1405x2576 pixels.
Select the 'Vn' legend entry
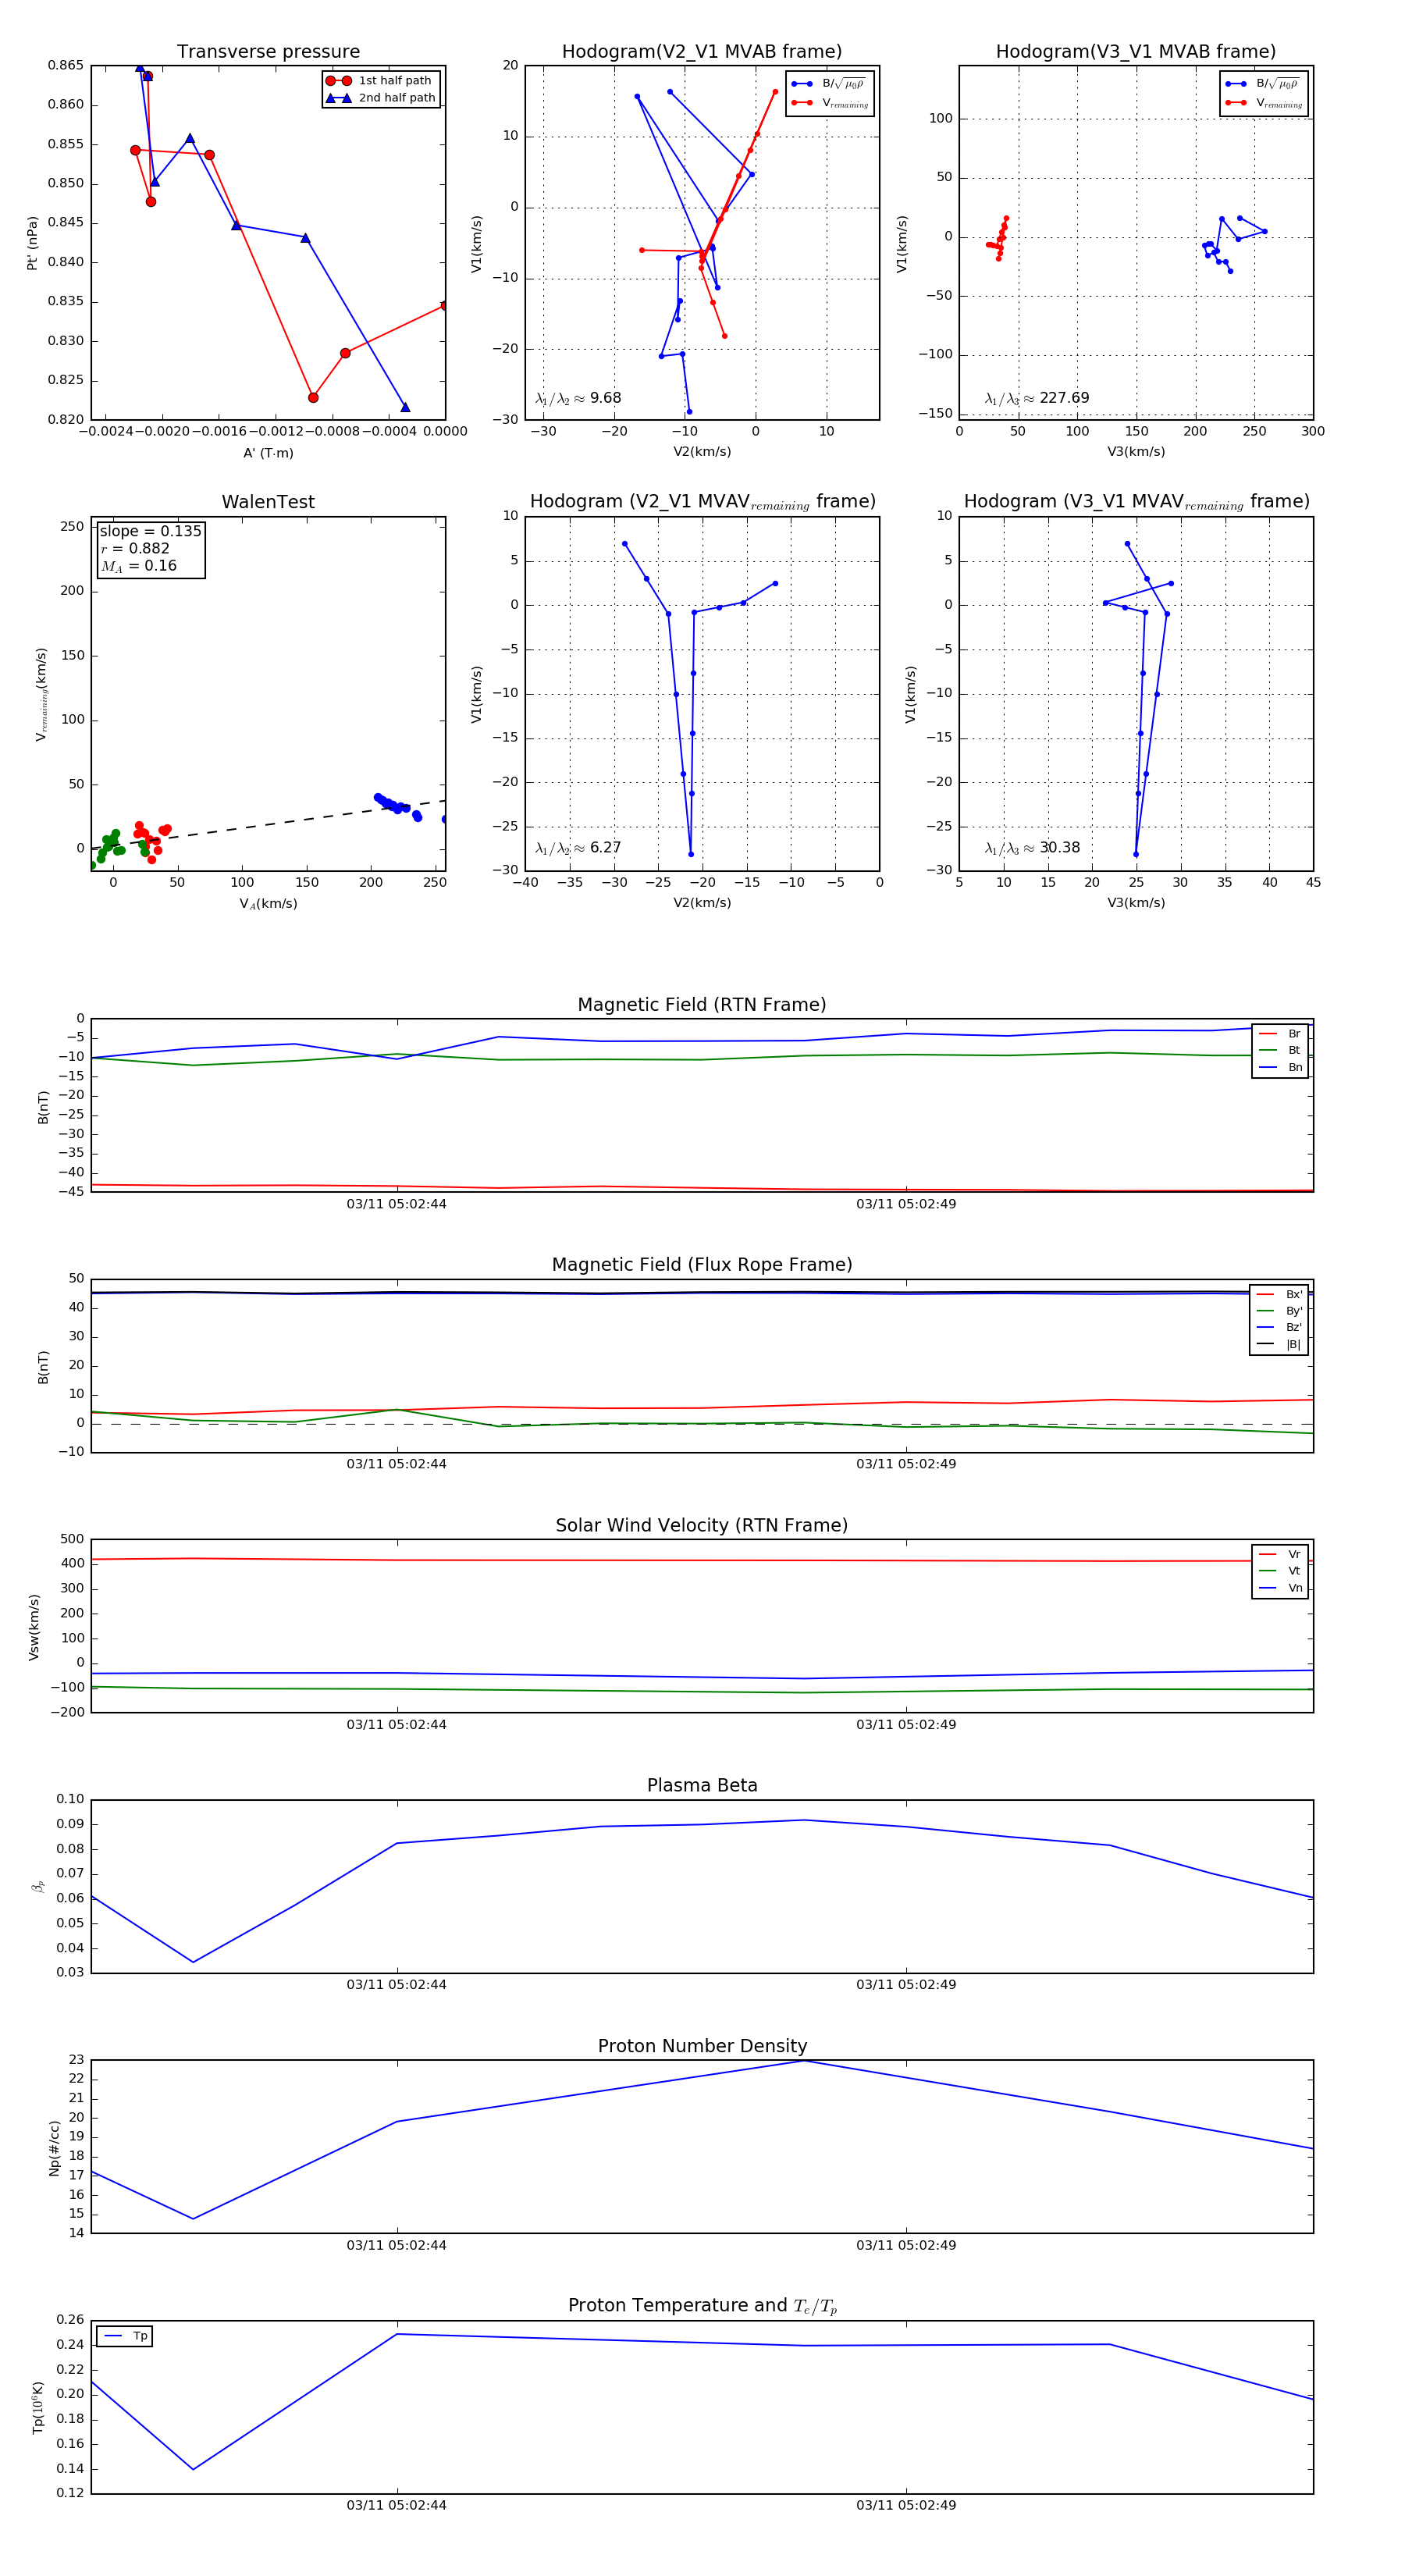coord(1281,1588)
